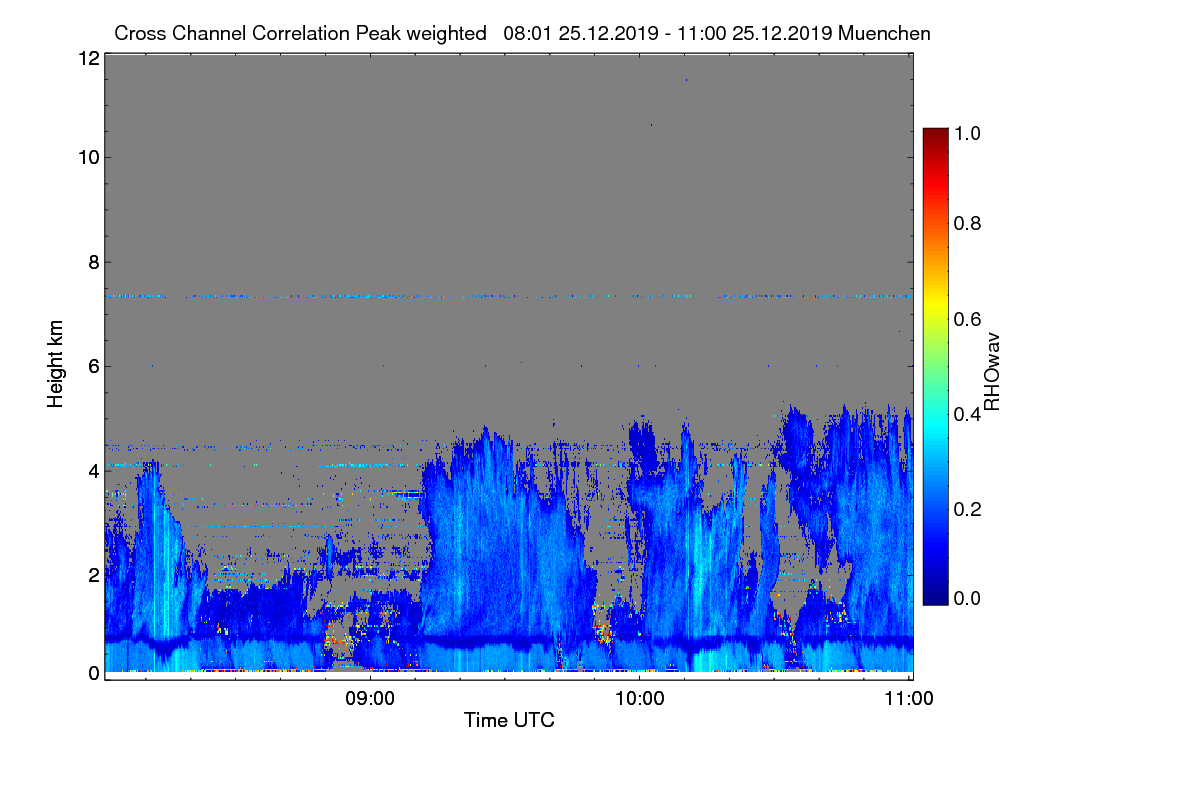Viewport: 1200px width, 800px height.
Task: Click the plot title 'Cross Channel Correlation Peak weighted'
Action: tap(301, 33)
